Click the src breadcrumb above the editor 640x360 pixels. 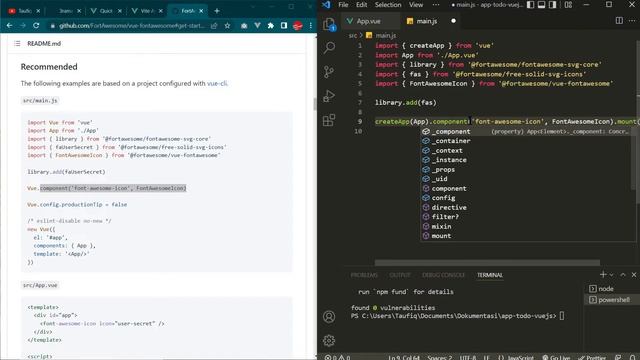coord(352,36)
